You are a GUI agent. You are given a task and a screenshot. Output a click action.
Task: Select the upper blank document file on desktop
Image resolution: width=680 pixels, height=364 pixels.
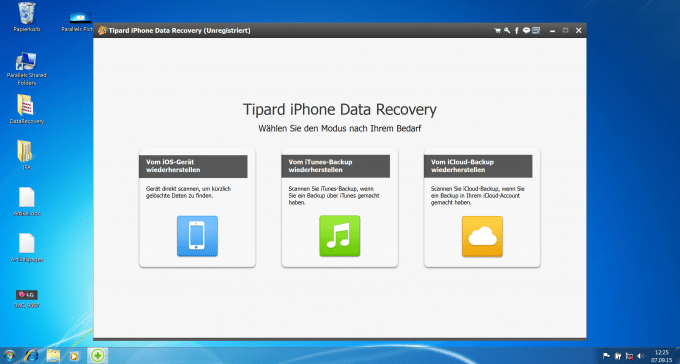point(26,201)
